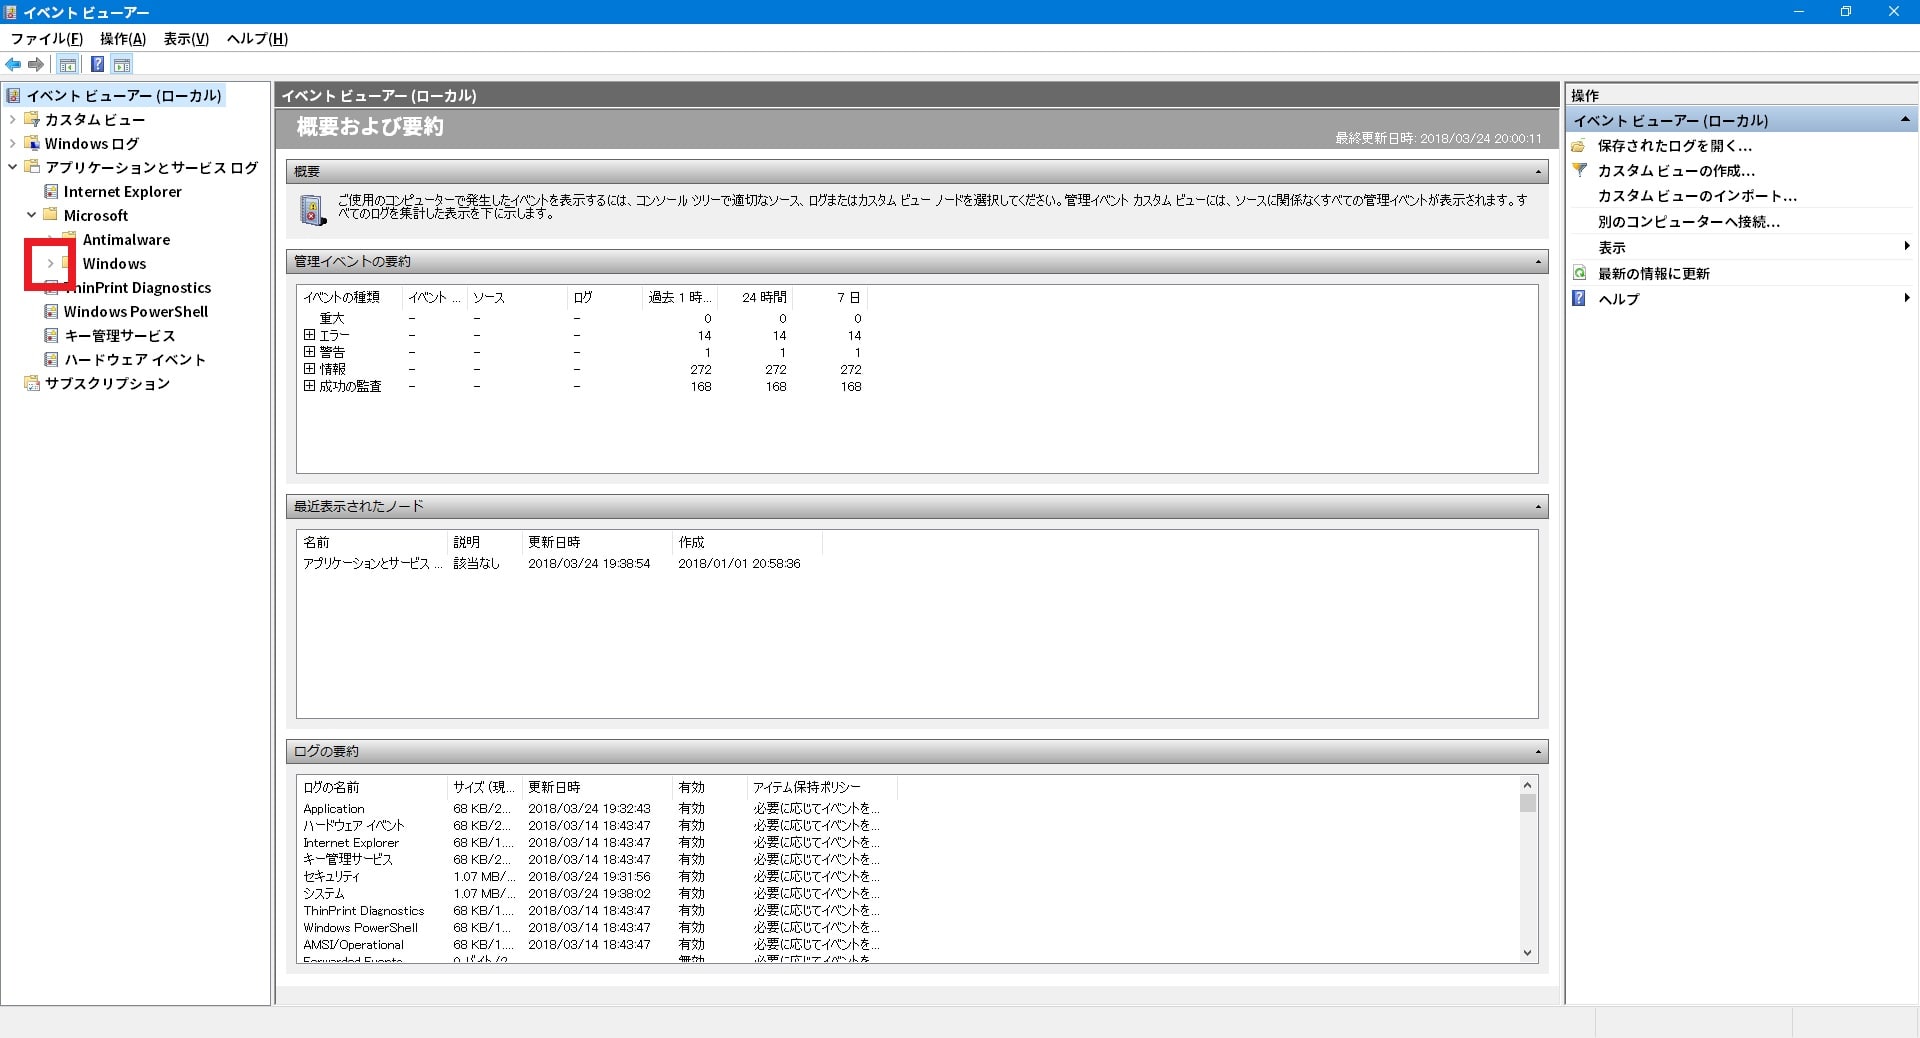Click the blue Help toolbar icon

97,65
